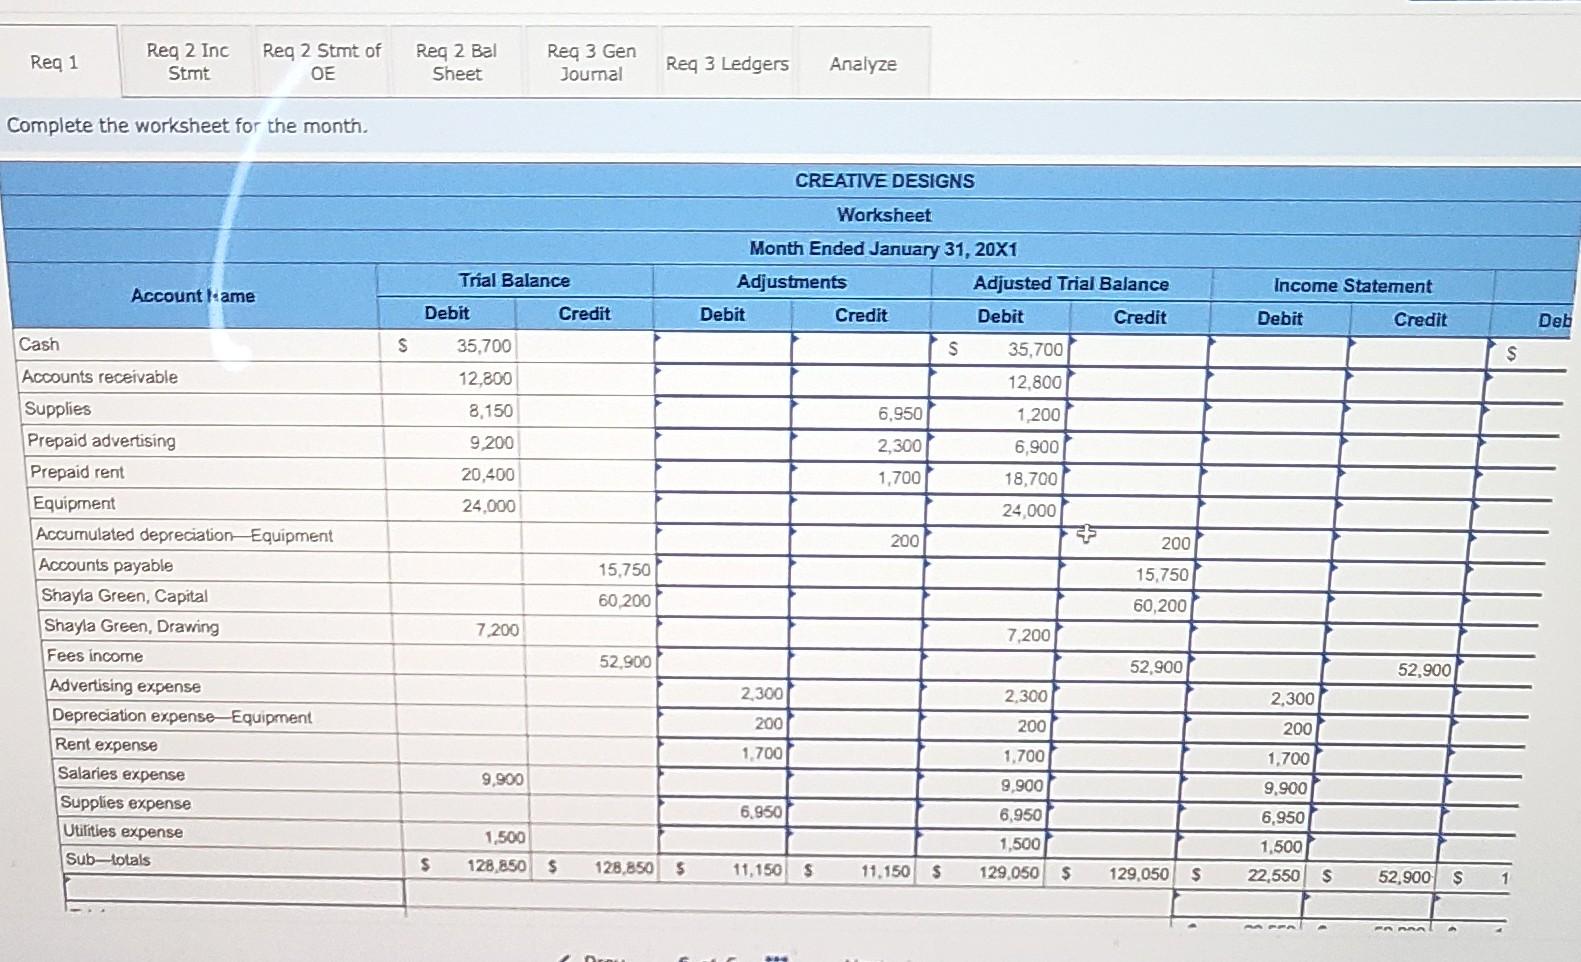
Task: Select the Adjusted Trial Balance header
Action: tap(1071, 284)
